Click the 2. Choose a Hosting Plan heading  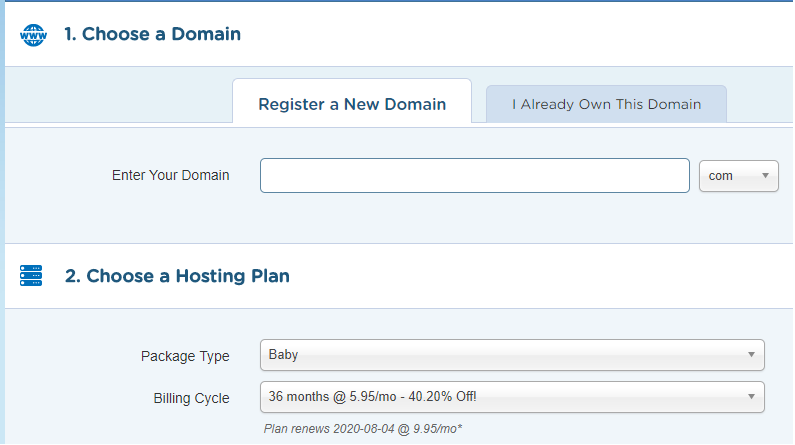[177, 276]
